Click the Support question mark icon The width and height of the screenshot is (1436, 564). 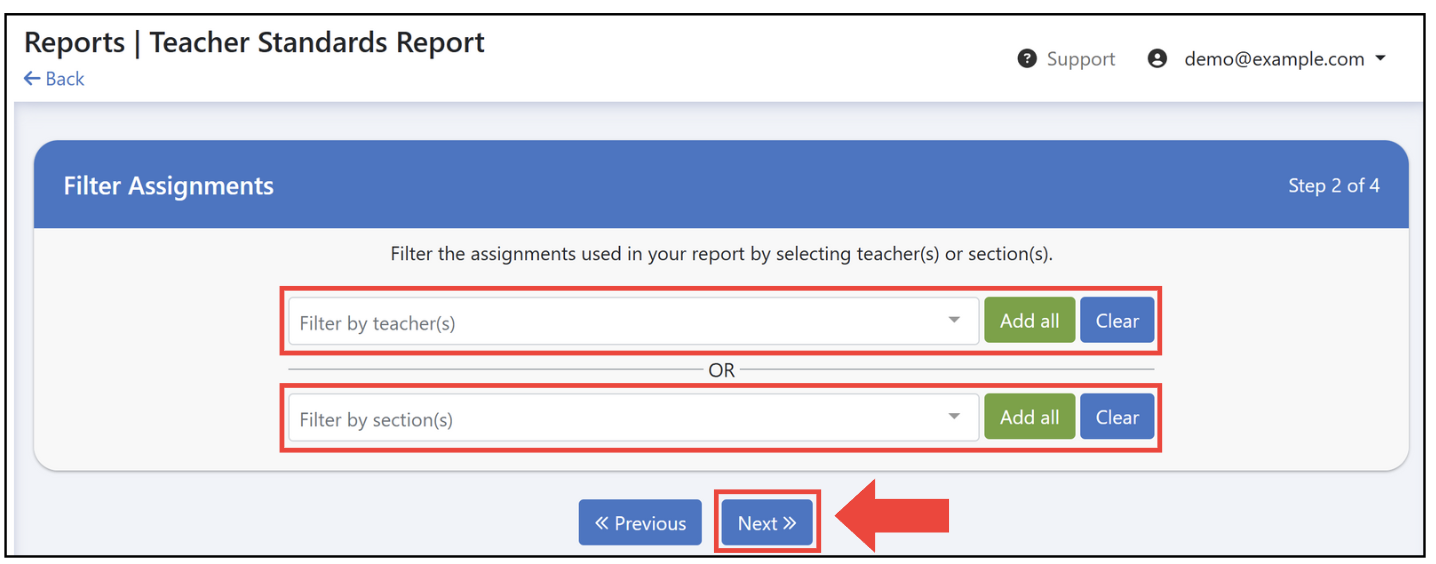pyautogui.click(x=1027, y=59)
